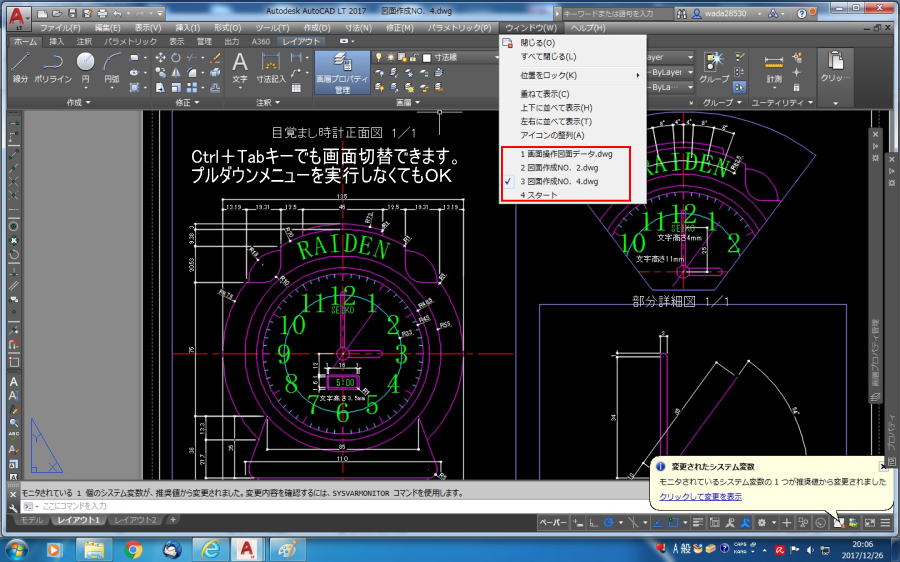Viewport: 900px width, 562px height.
Task: Toggle object snap in status bar
Action: [673, 522]
